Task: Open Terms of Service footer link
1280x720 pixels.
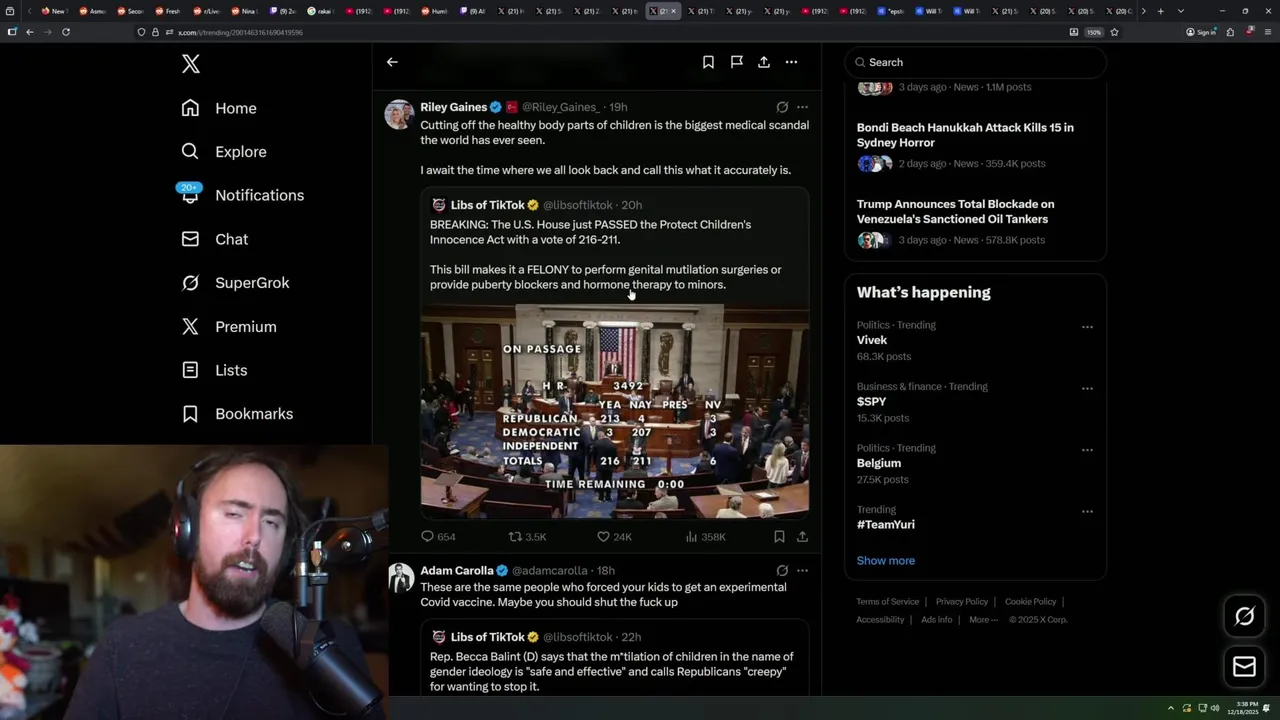Action: 887,602
